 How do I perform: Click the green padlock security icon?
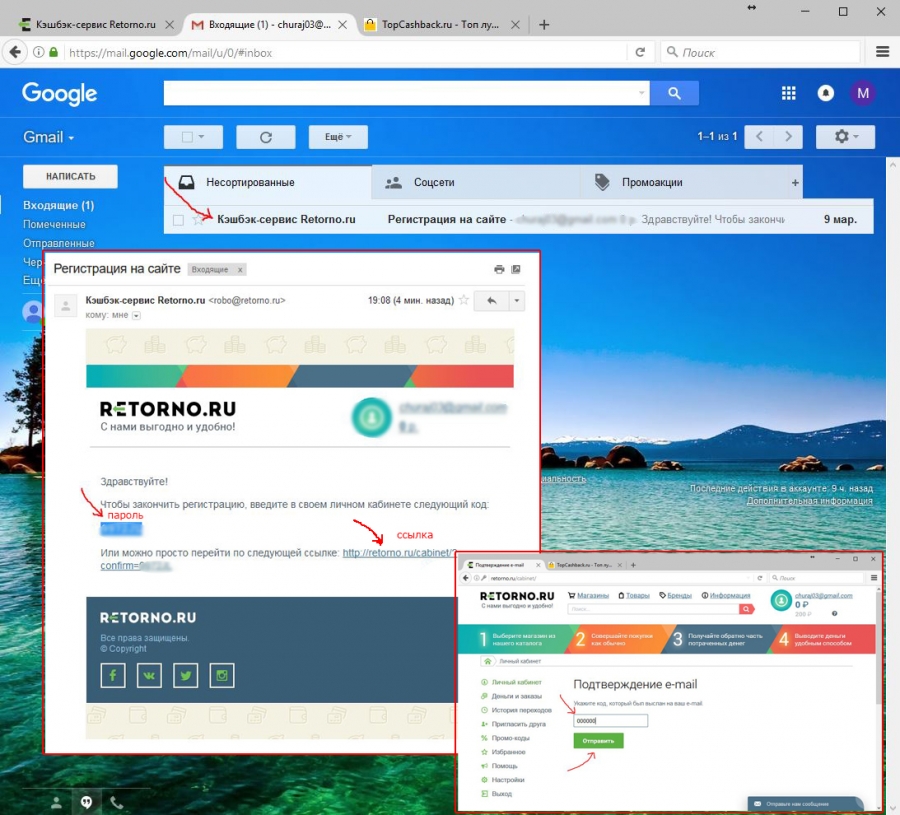[53, 52]
